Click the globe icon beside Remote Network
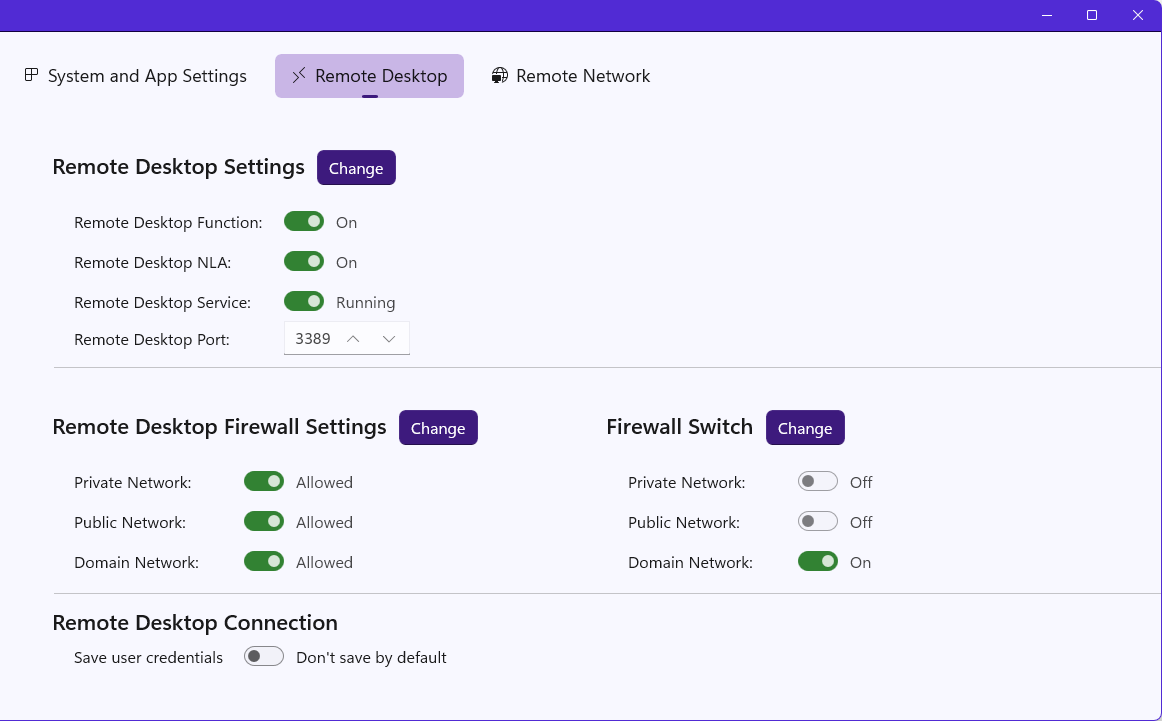This screenshot has width=1162, height=721. point(499,75)
